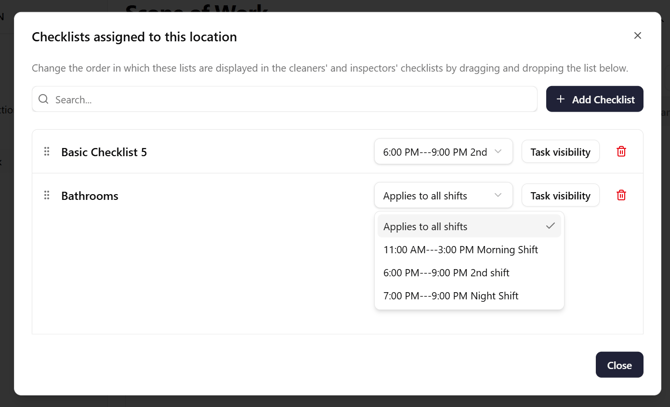Choose the 11:00 AM Morning Shift option
The image size is (670, 407).
pos(460,250)
